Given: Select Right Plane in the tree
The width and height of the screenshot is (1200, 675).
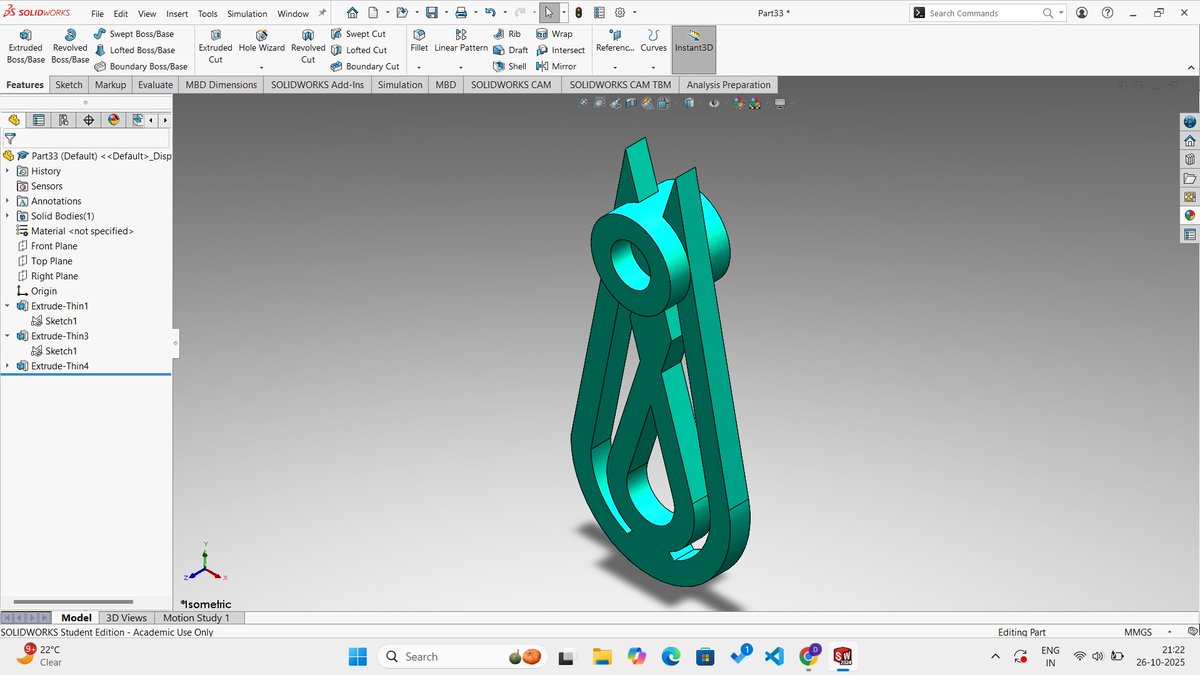Looking at the screenshot, I should [x=47, y=276].
